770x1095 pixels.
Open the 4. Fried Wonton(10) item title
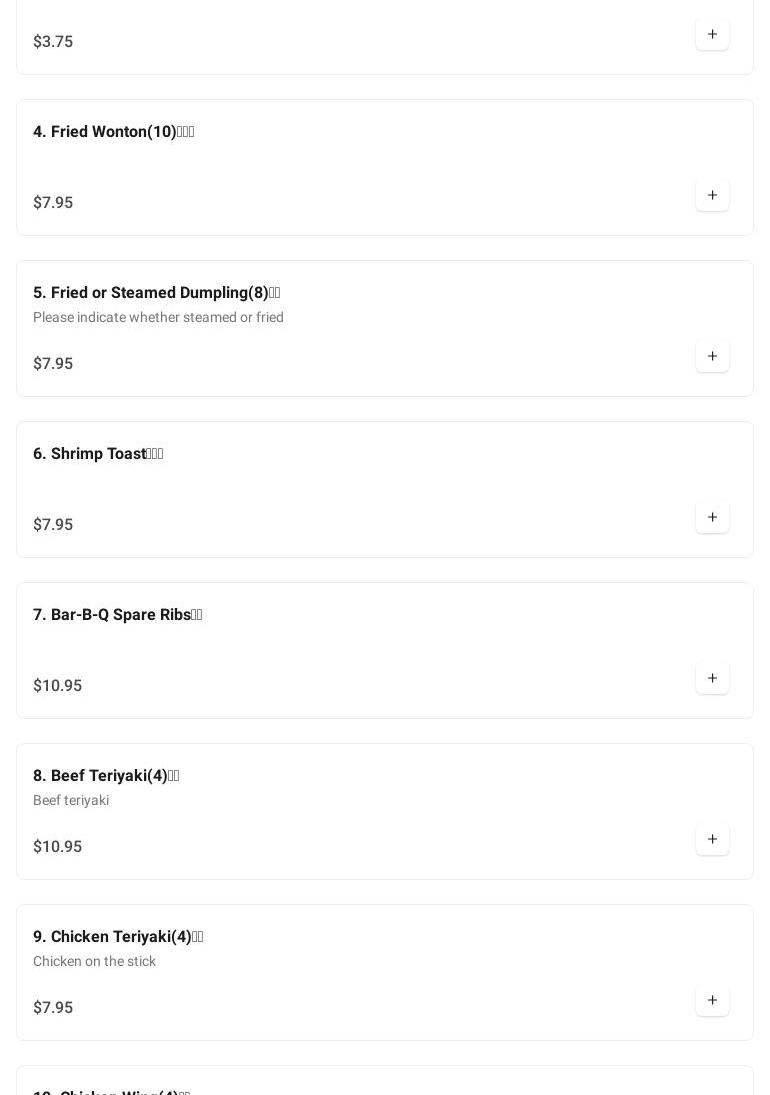tap(113, 132)
